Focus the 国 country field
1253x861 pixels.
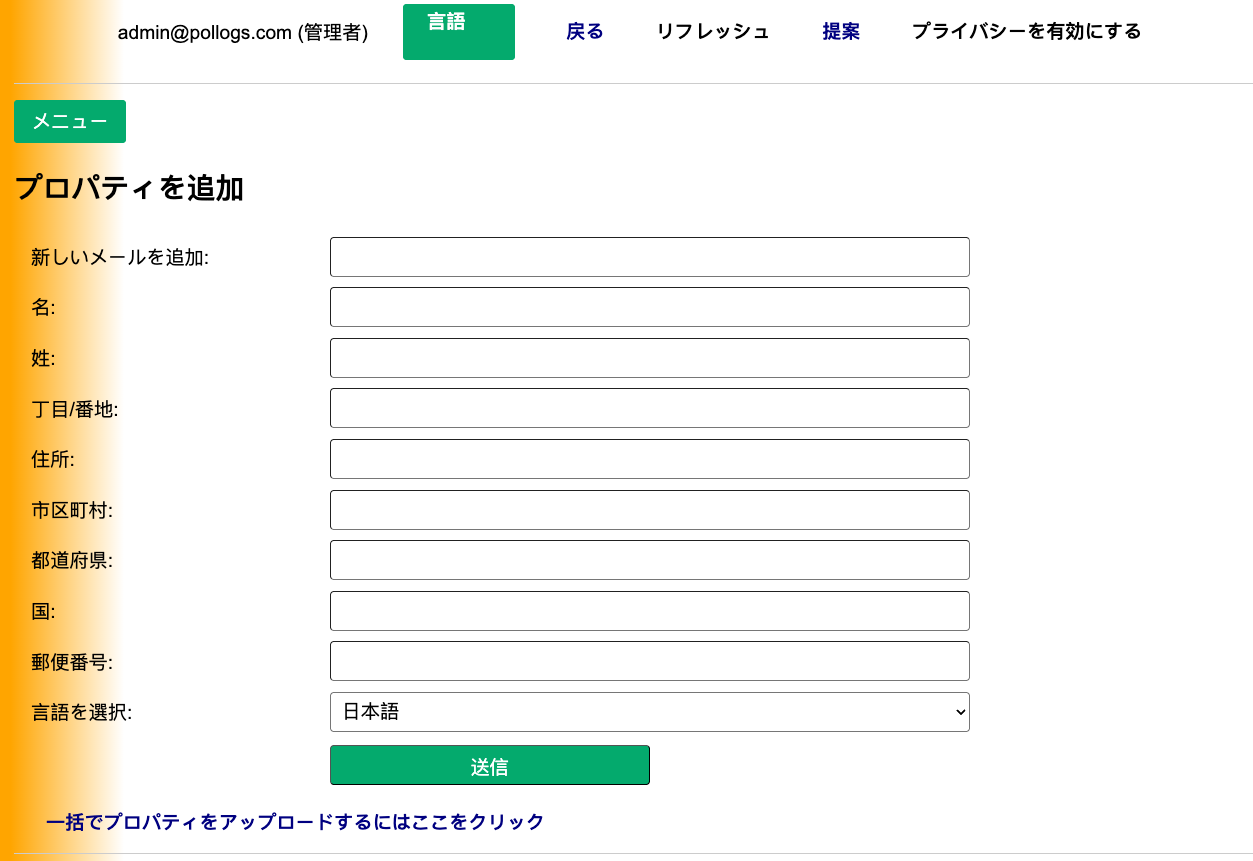[x=649, y=610]
